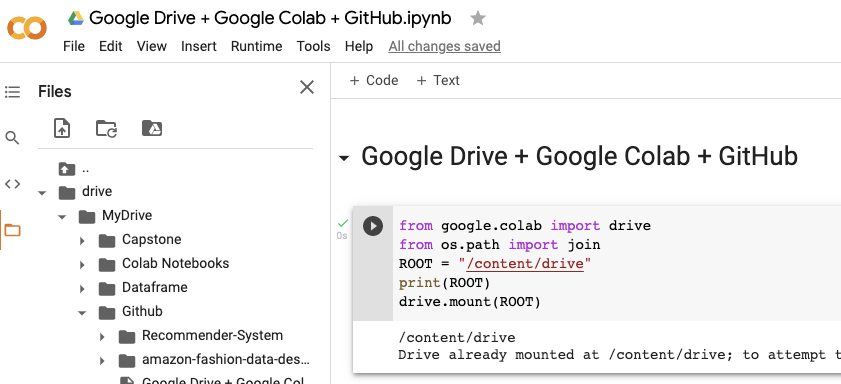Open the View menu
This screenshot has width=841, height=384.
click(x=152, y=47)
